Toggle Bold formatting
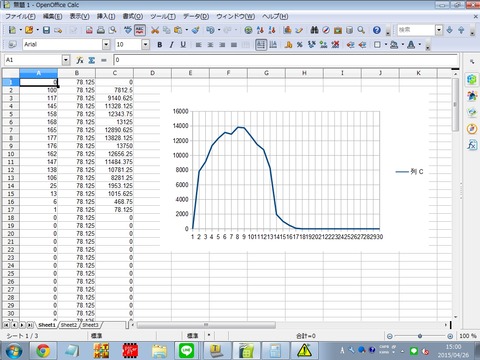The height and width of the screenshot is (360, 480). (160, 44)
